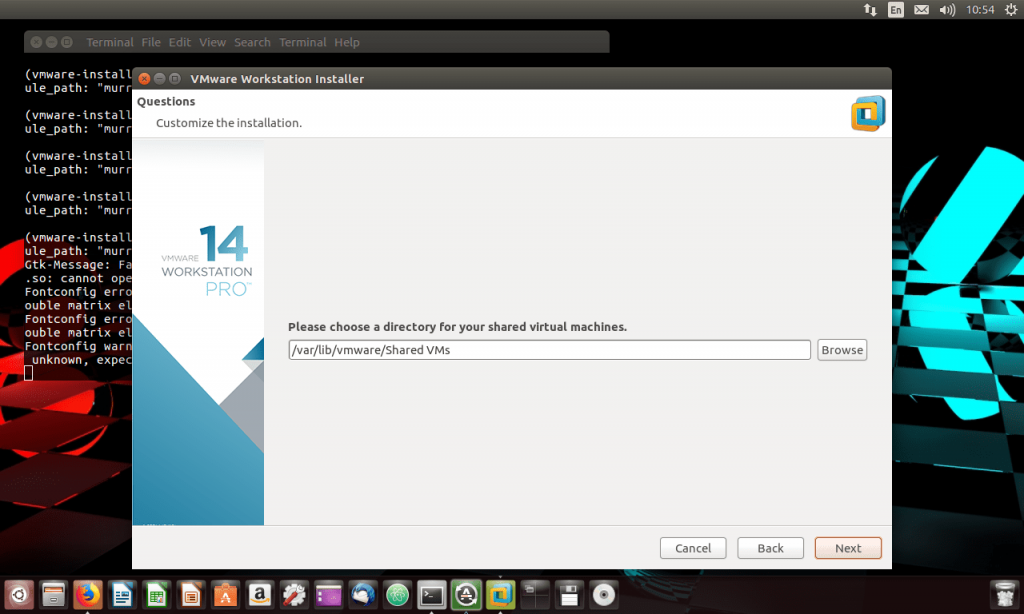1024x614 pixels.
Task: Open Ubuntu Software store dock icon
Action: pyautogui.click(x=225, y=595)
